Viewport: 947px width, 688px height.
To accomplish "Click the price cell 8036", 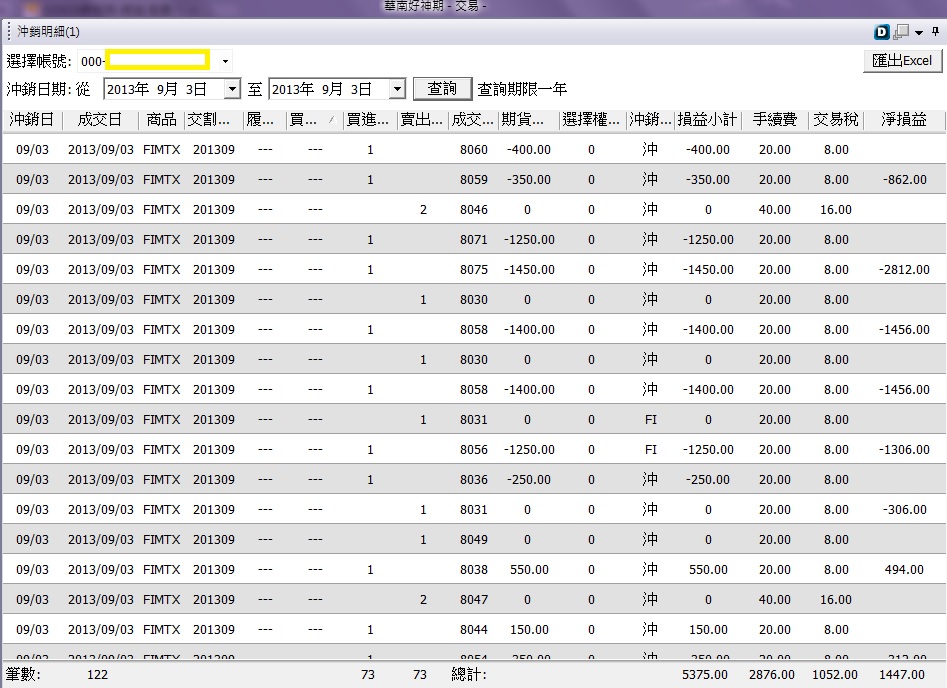I will click(x=474, y=480).
